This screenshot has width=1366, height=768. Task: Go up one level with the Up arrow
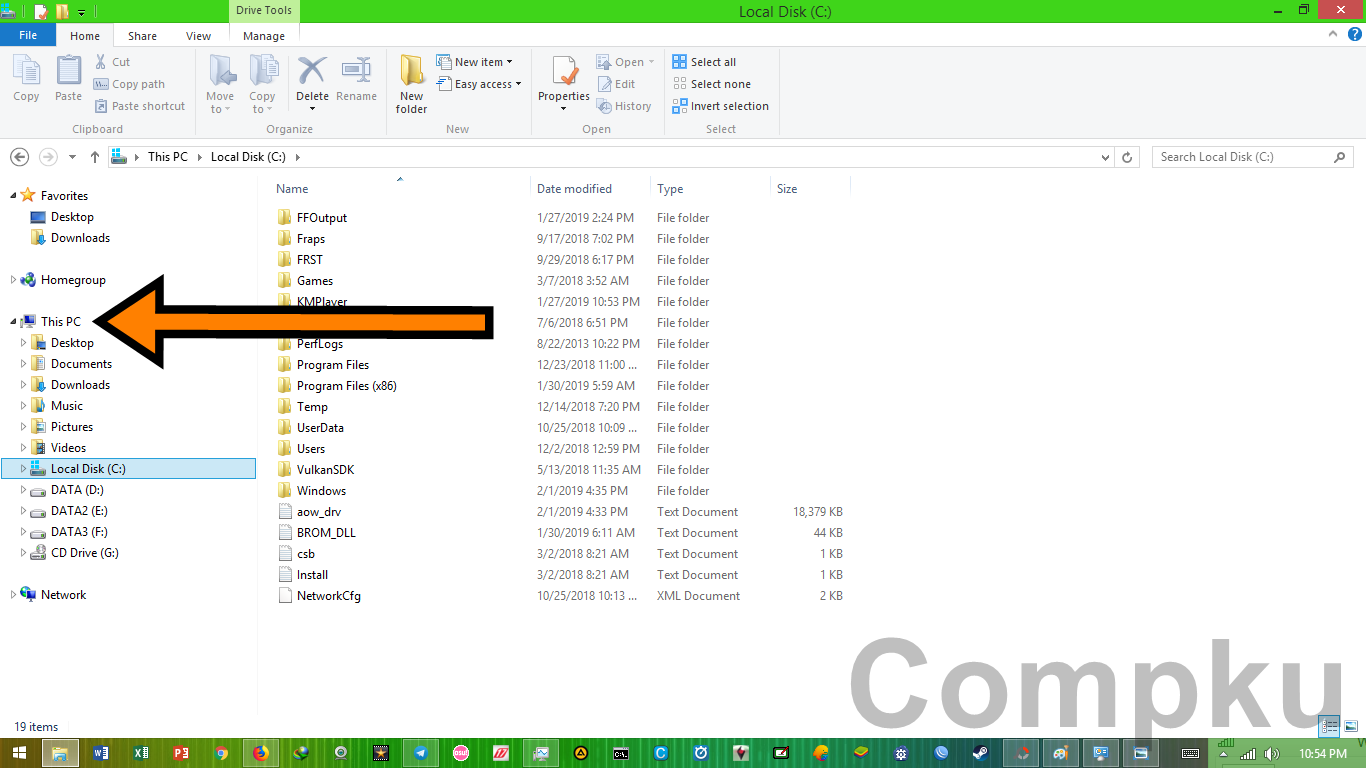[95, 157]
